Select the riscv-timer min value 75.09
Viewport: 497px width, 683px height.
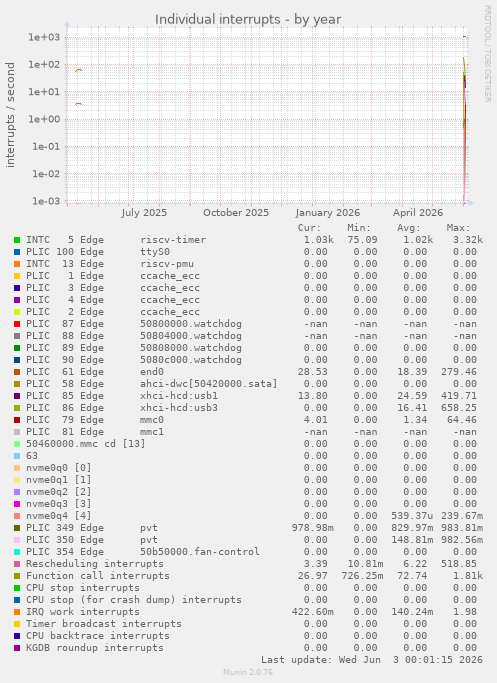point(362,240)
